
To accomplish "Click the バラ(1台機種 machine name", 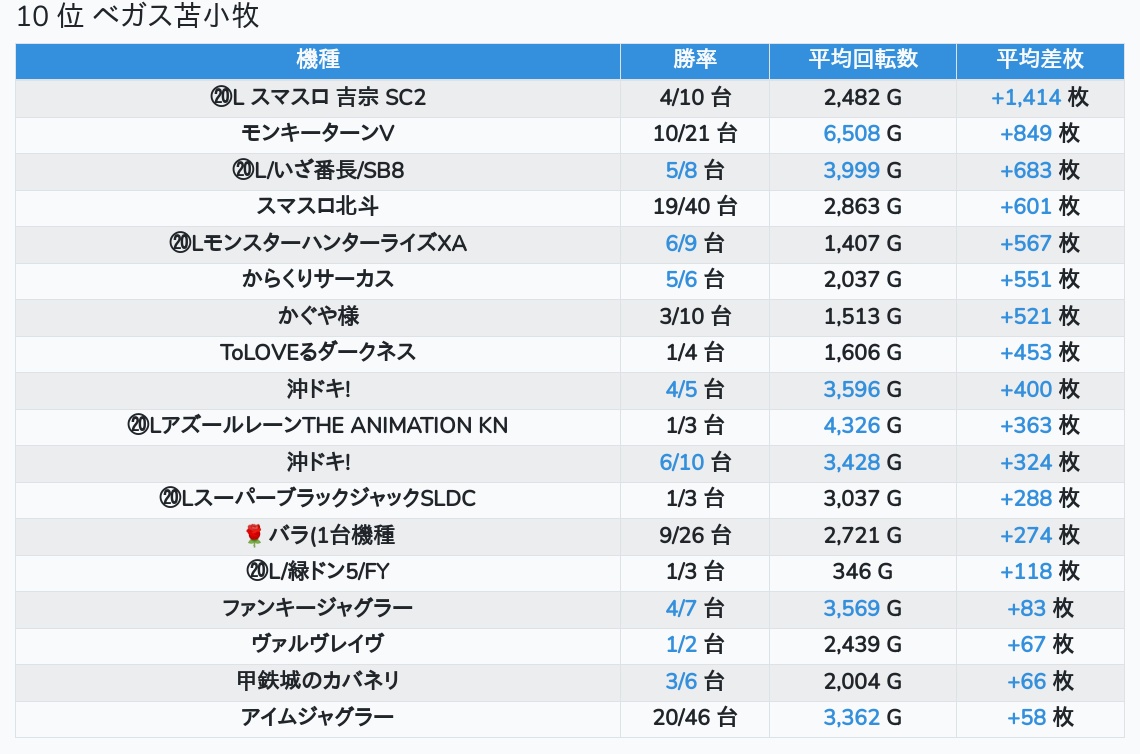I will [332, 535].
